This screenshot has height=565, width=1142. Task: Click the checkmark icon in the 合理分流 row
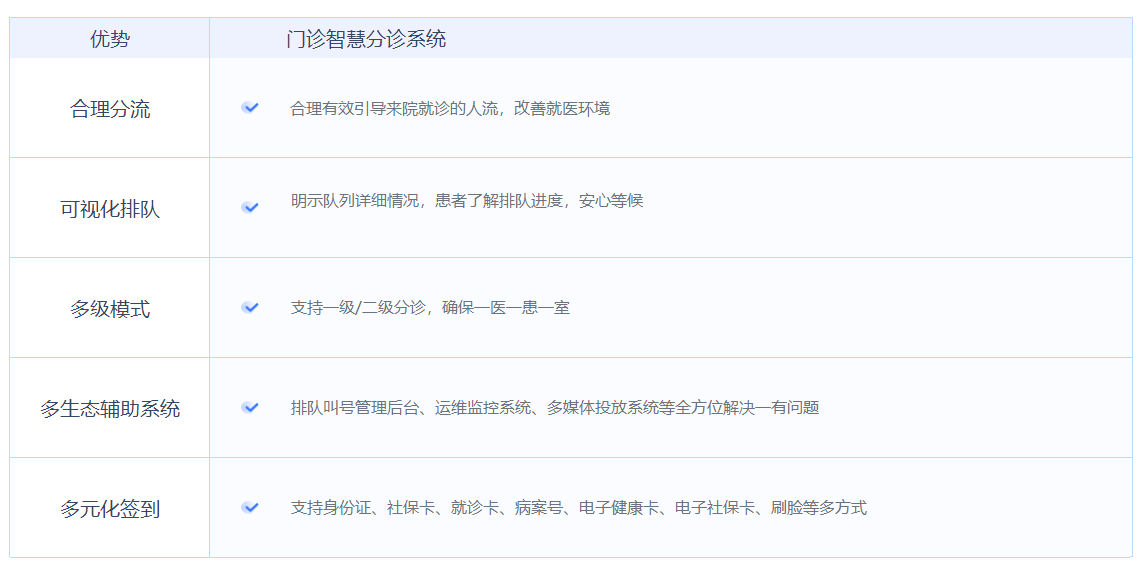tap(250, 108)
